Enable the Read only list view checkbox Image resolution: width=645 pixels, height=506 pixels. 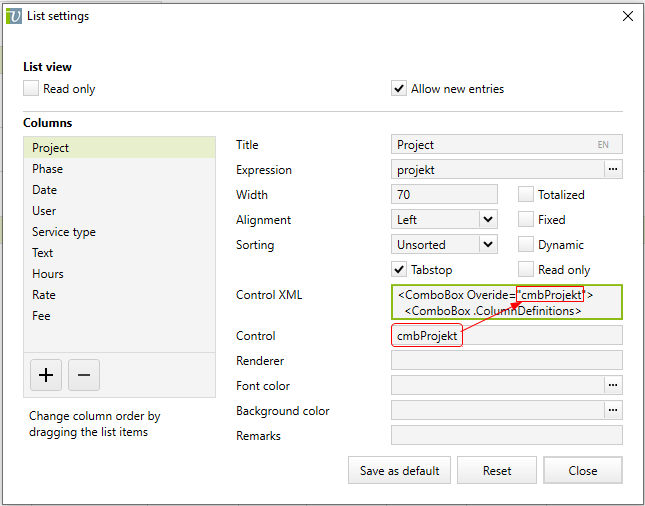31,89
